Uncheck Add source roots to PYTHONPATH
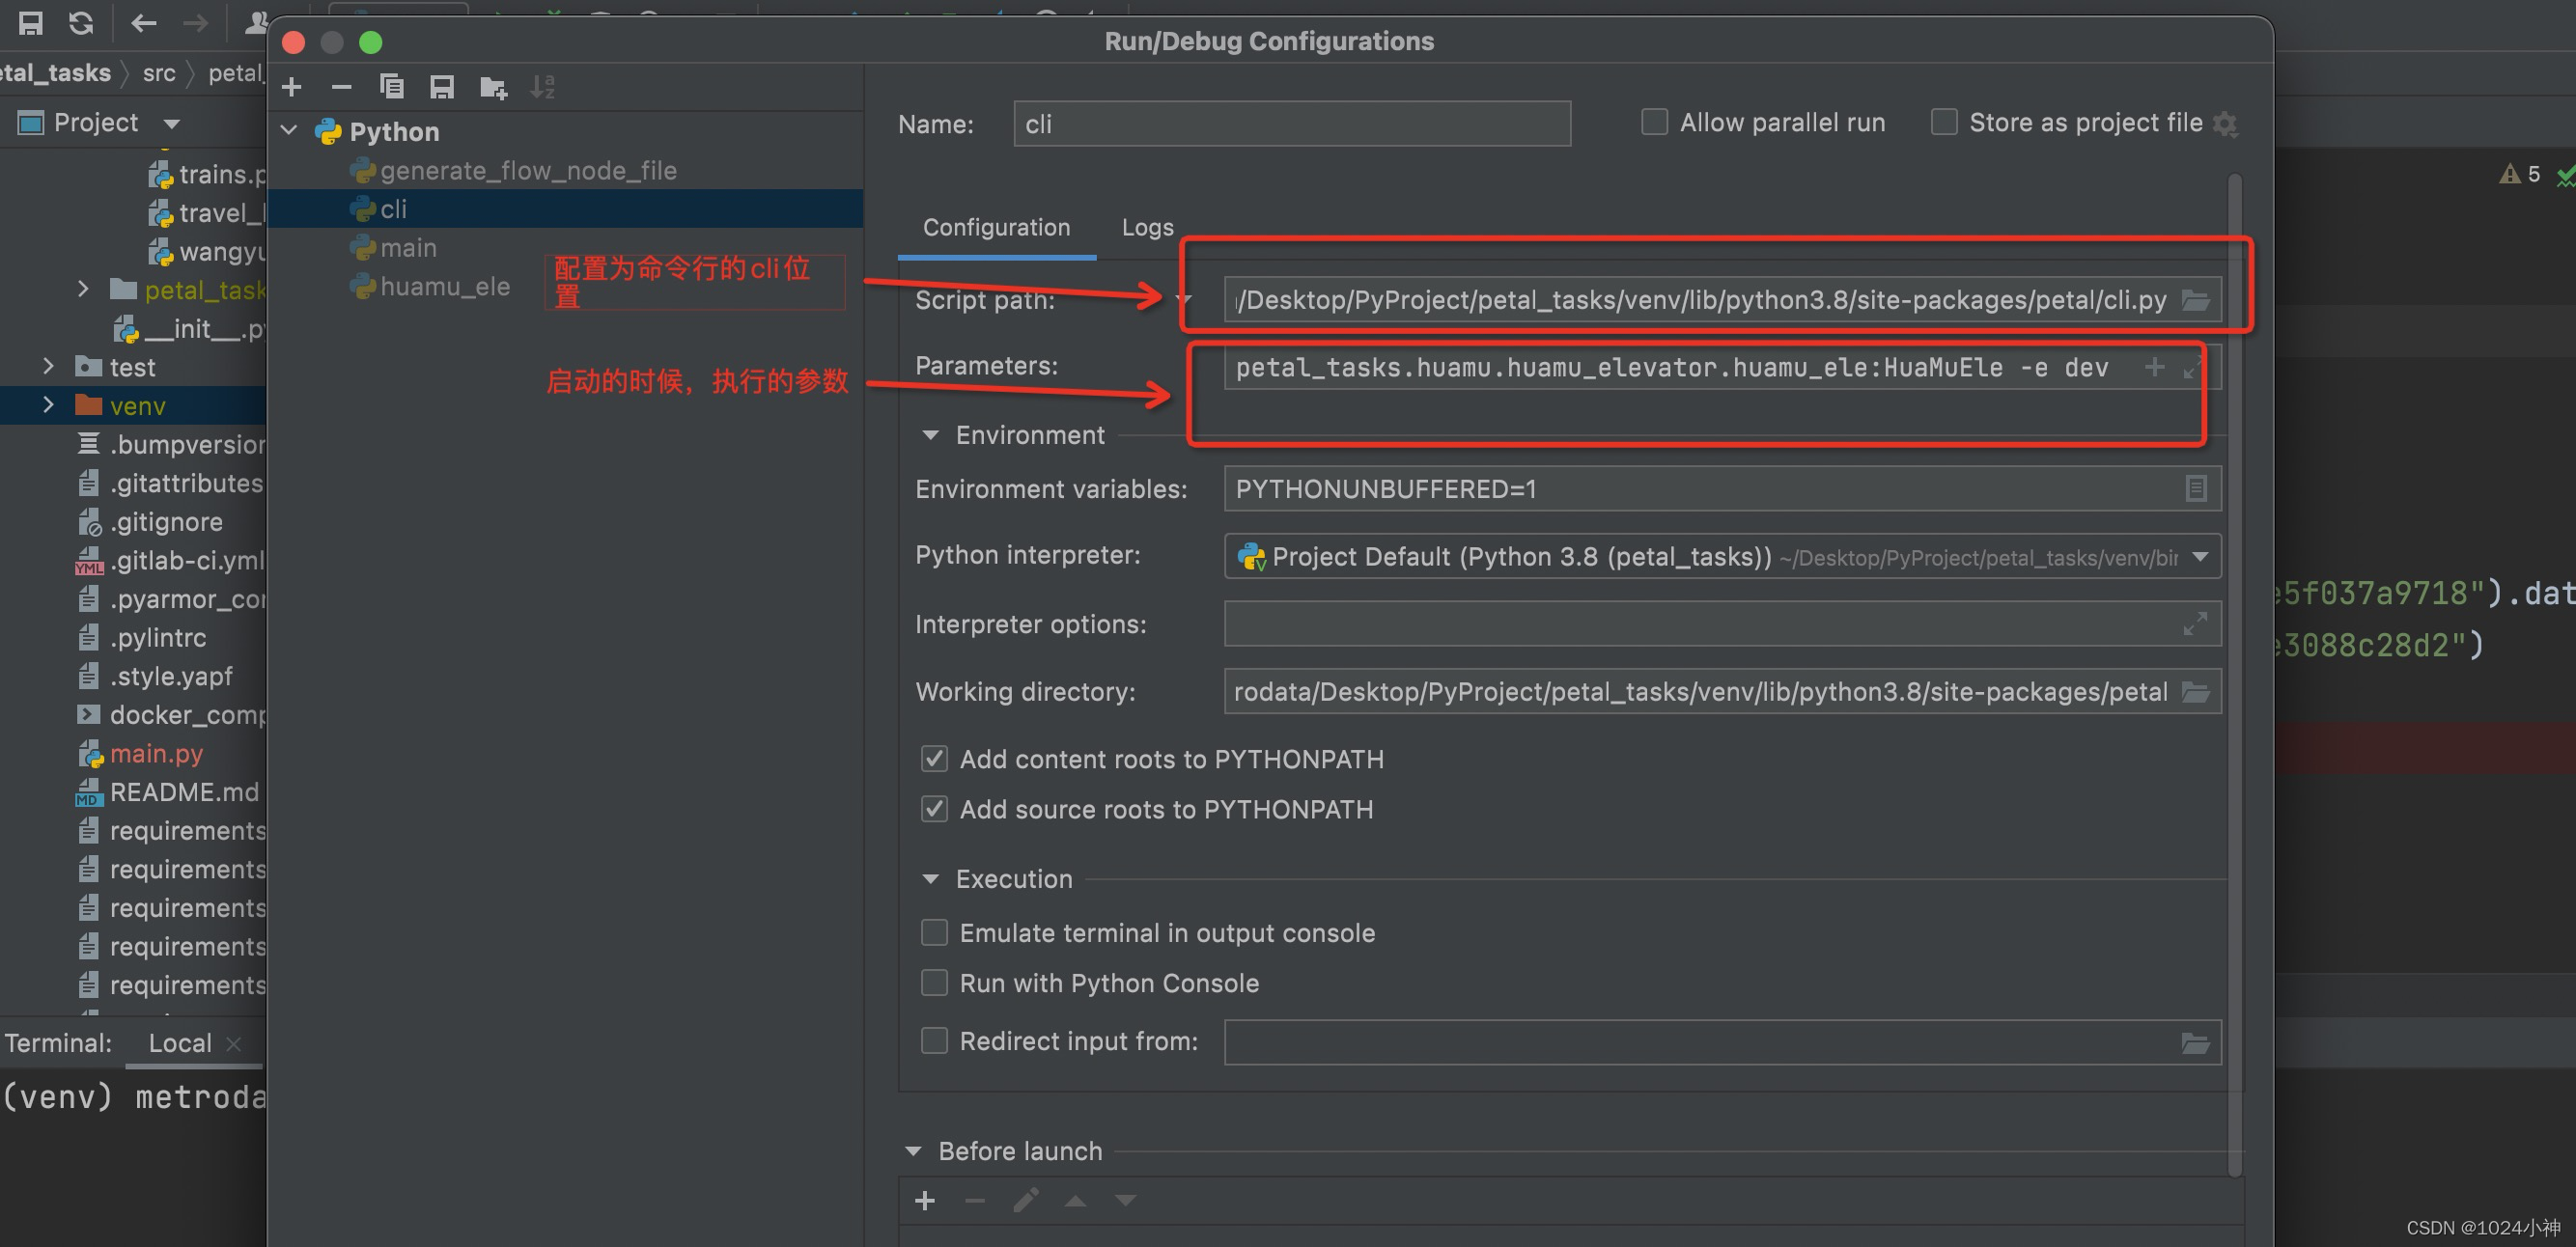This screenshot has width=2576, height=1247. click(x=934, y=809)
